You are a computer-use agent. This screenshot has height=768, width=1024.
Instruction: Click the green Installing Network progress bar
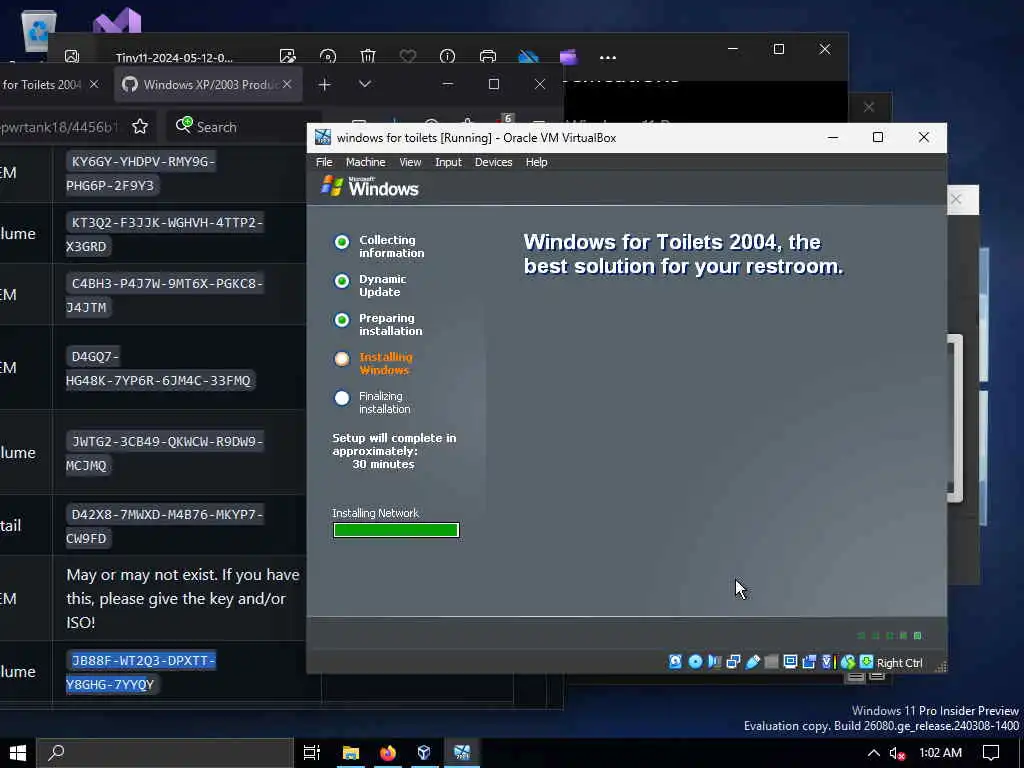(x=396, y=530)
